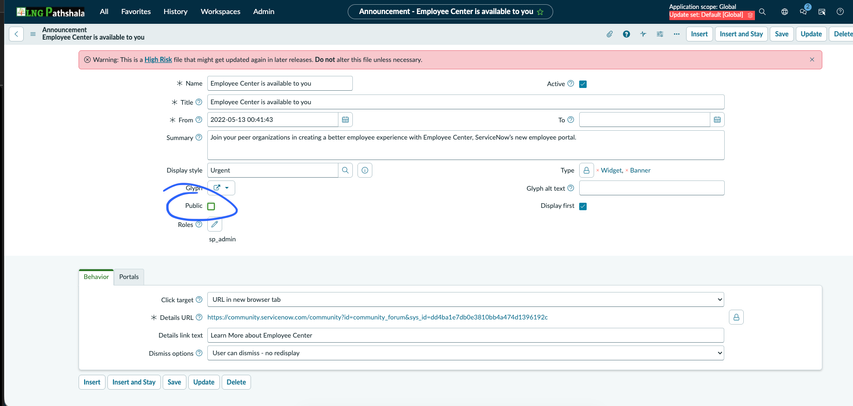Screen dimensions: 853x406
Task: Check the Public checkbox
Action: click(x=211, y=206)
